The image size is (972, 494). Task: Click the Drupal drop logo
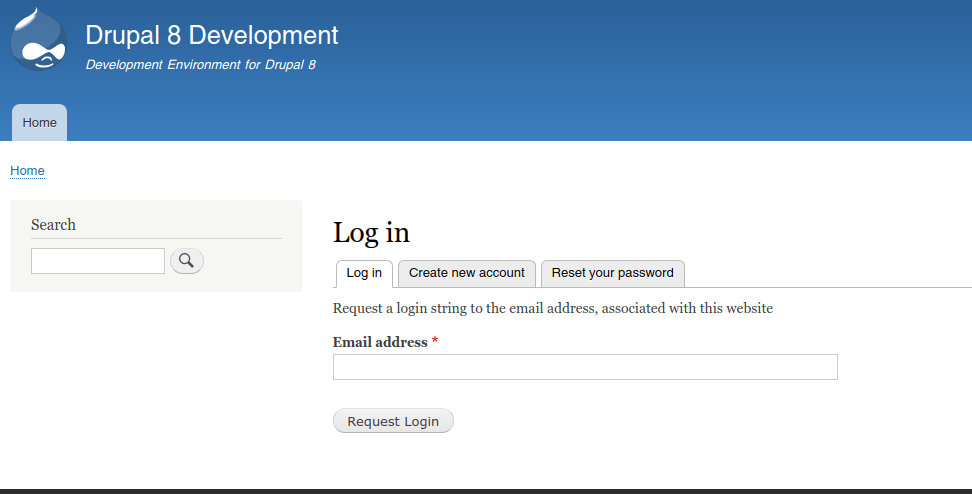tap(38, 39)
